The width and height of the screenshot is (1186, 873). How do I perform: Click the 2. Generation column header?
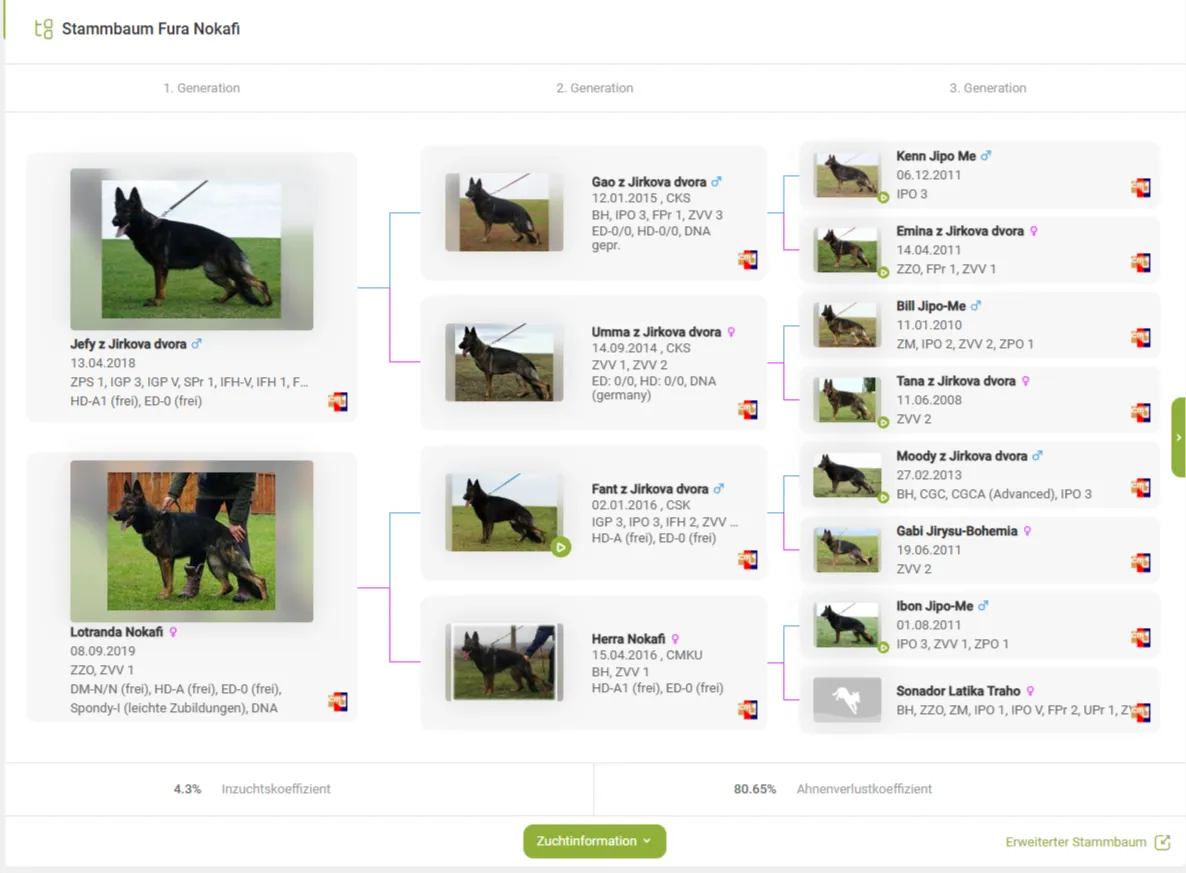point(594,88)
